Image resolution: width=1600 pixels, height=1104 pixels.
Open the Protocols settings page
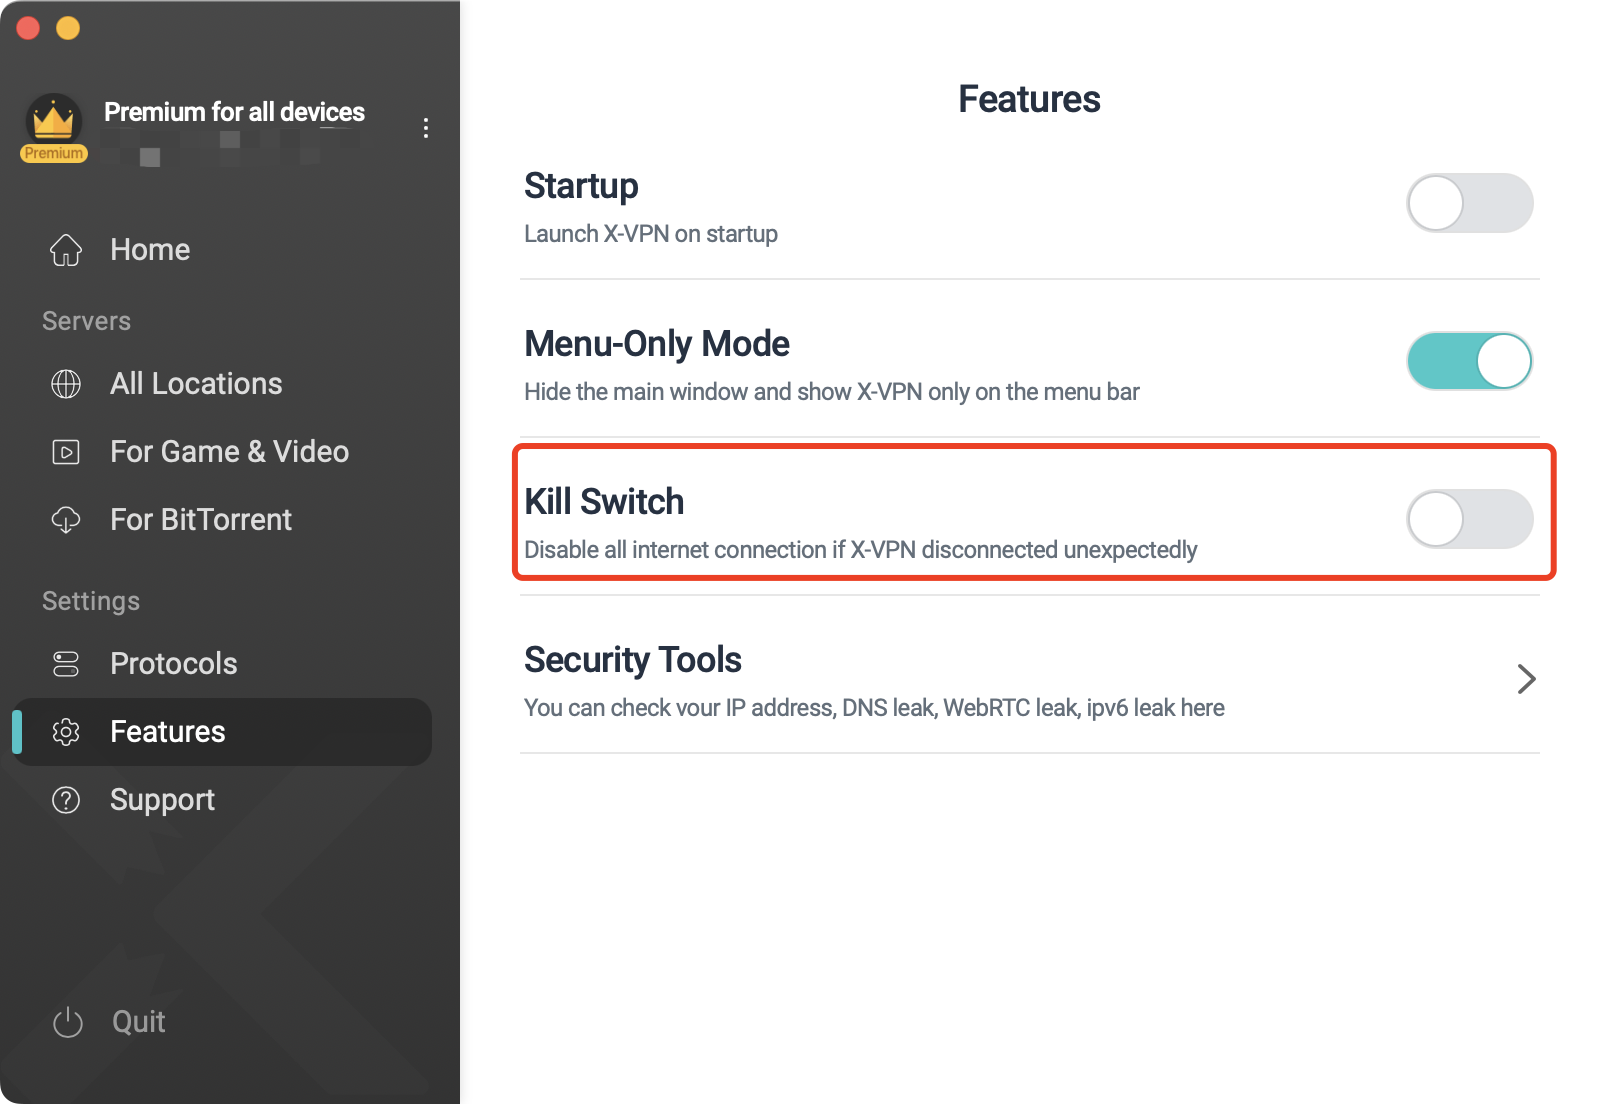173,663
